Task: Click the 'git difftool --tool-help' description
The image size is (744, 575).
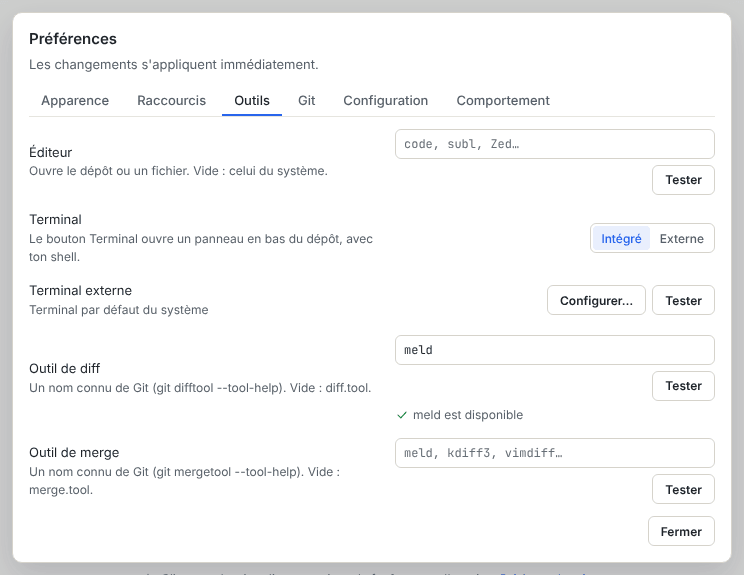Action: 200,388
